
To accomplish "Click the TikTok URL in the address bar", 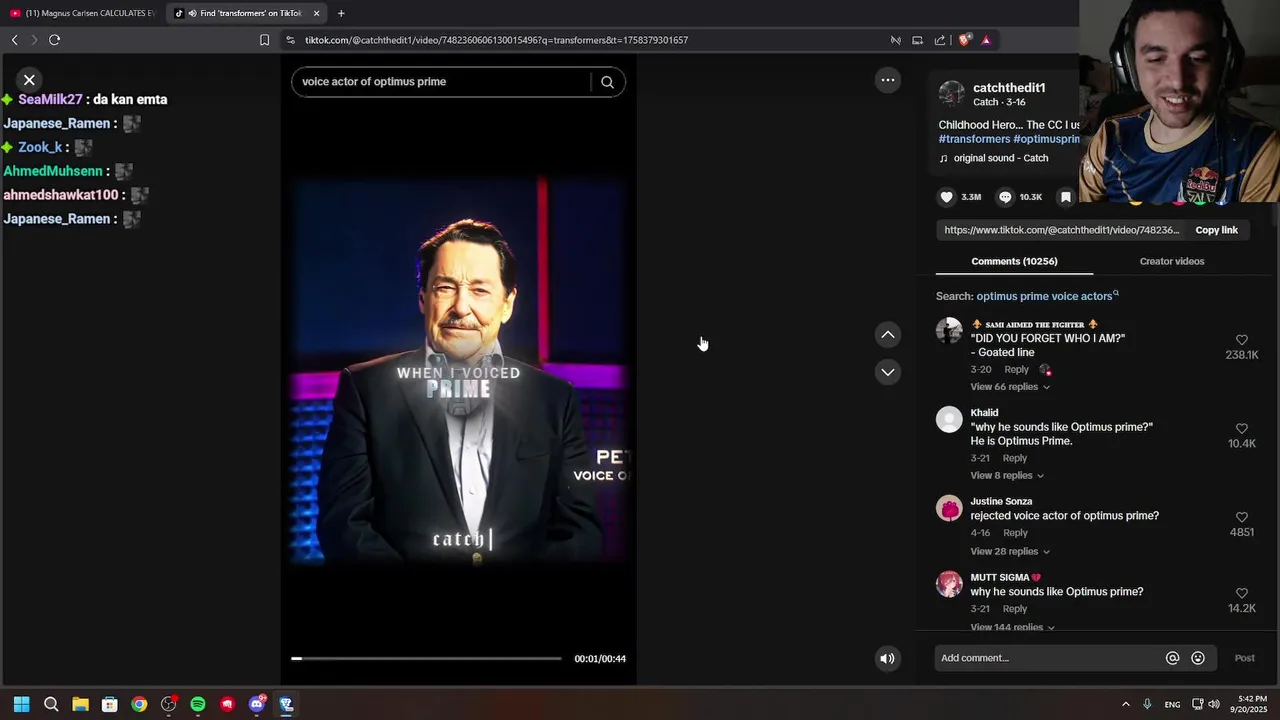I will [496, 40].
